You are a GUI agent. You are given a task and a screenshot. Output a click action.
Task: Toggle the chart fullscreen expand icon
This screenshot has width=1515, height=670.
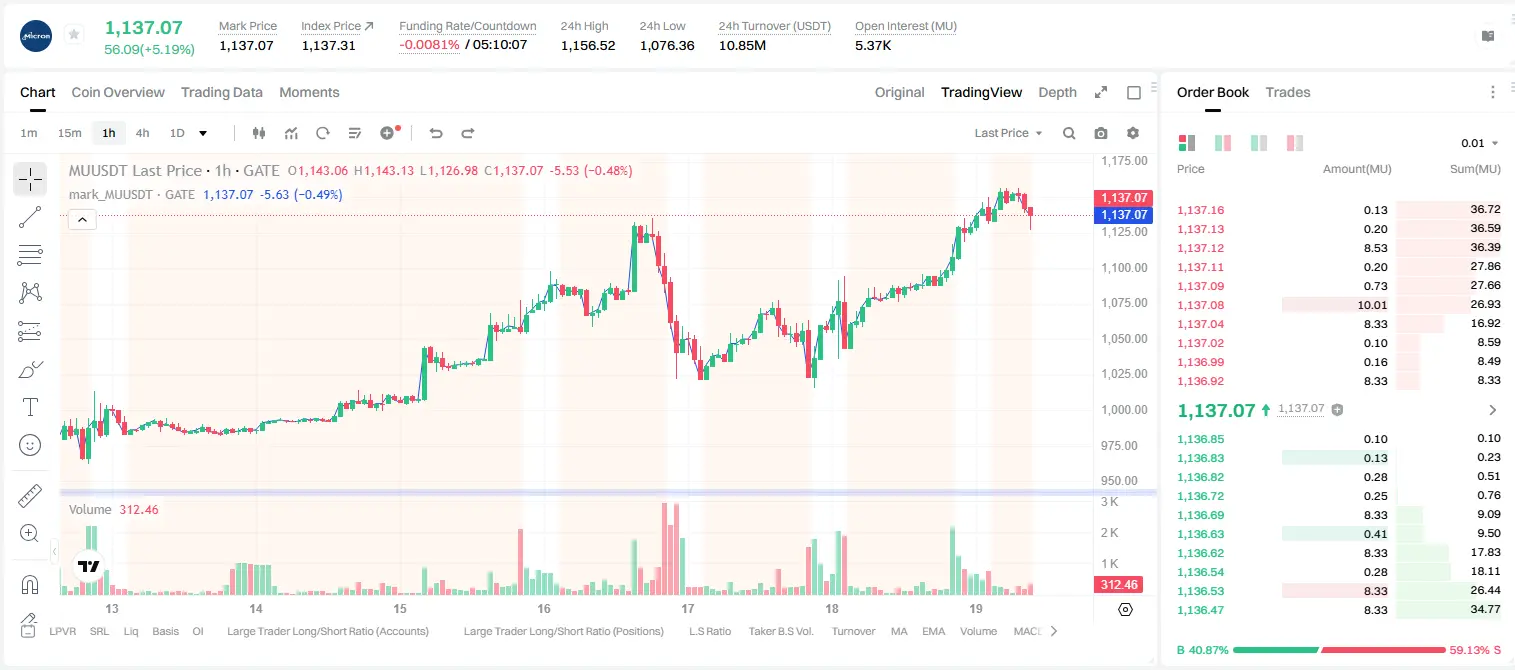tap(1101, 92)
